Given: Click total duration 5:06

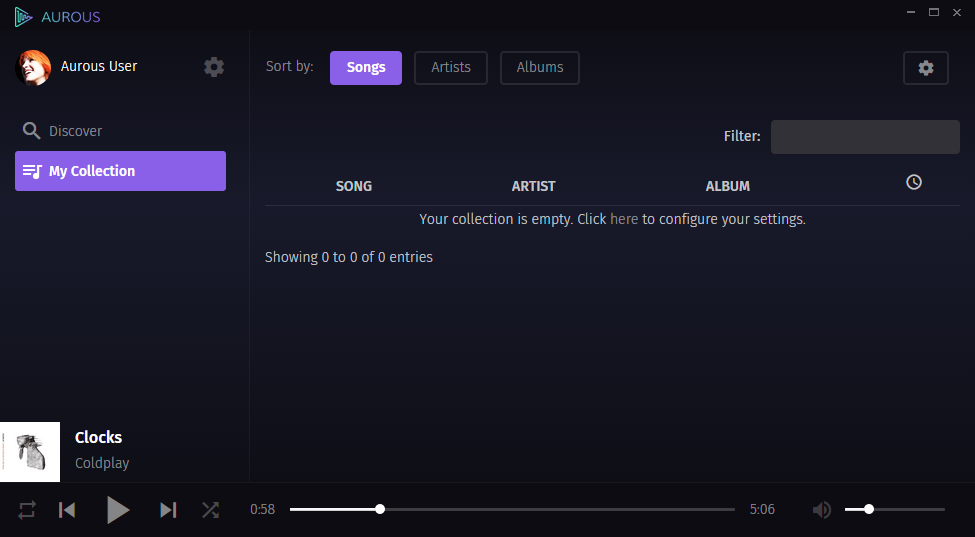Looking at the screenshot, I should [x=762, y=510].
